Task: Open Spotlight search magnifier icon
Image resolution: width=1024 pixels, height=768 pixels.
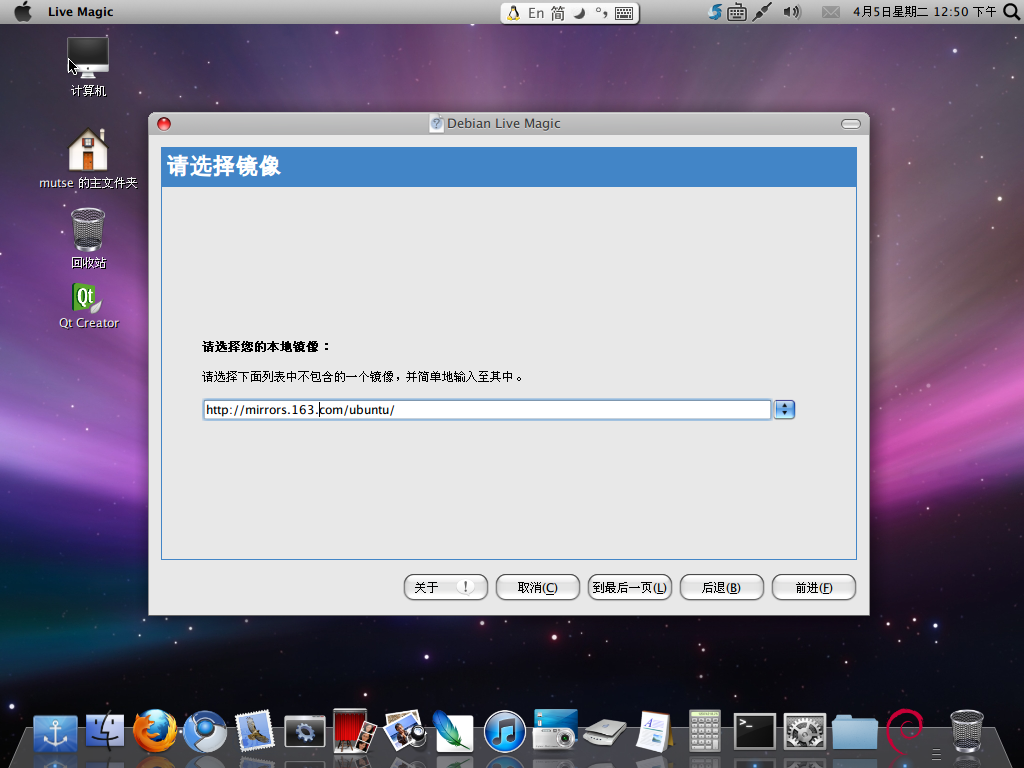Action: (1011, 12)
